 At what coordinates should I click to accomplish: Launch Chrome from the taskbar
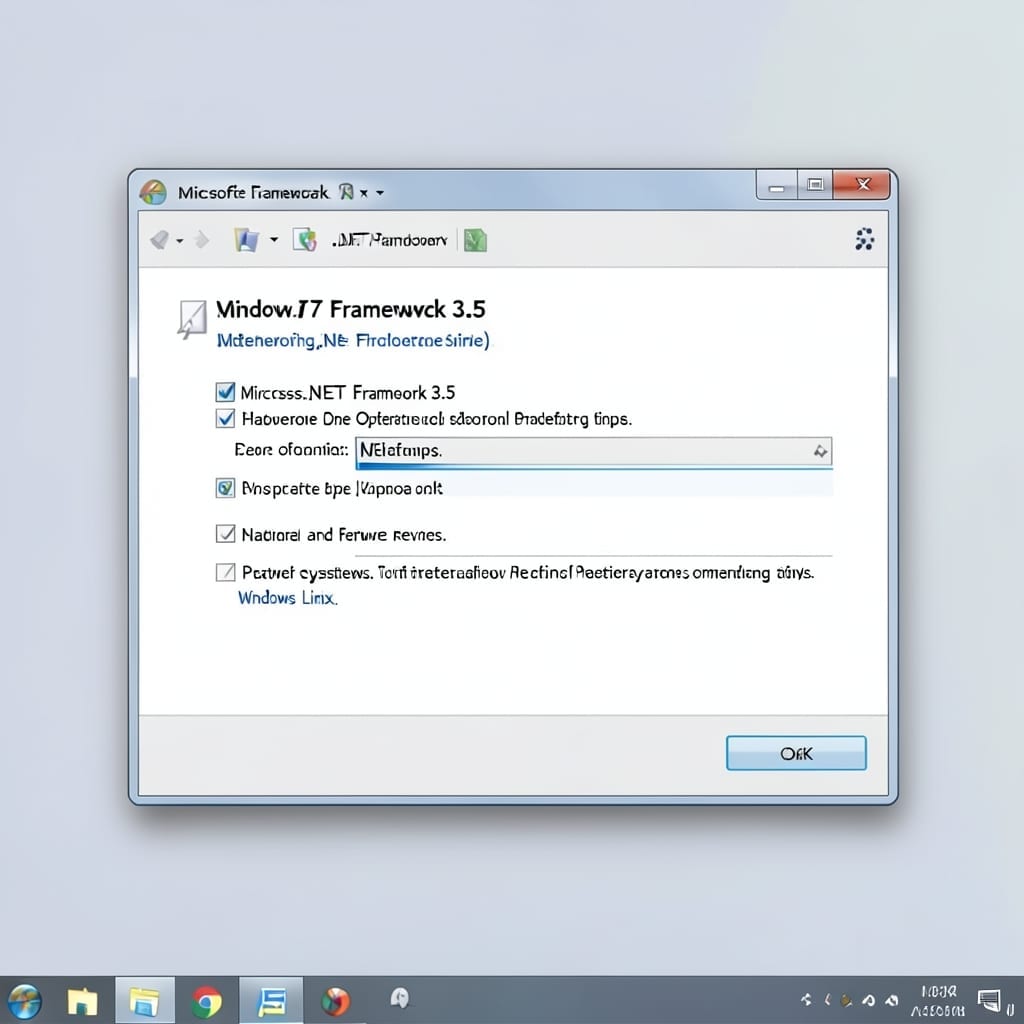[x=206, y=1002]
